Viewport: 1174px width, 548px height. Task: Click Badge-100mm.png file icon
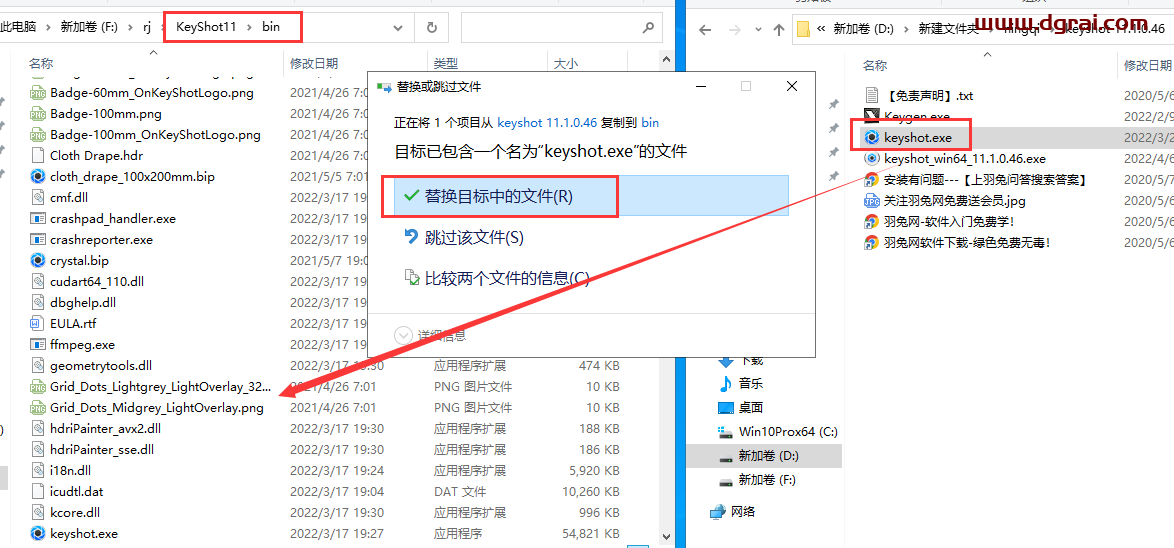tap(38, 114)
